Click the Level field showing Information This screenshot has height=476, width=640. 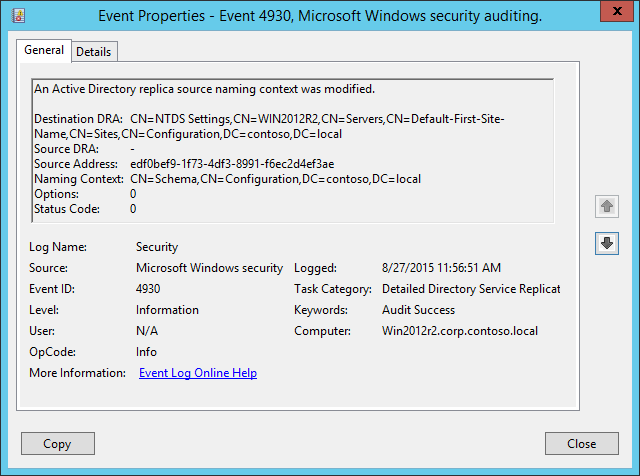[x=167, y=310]
